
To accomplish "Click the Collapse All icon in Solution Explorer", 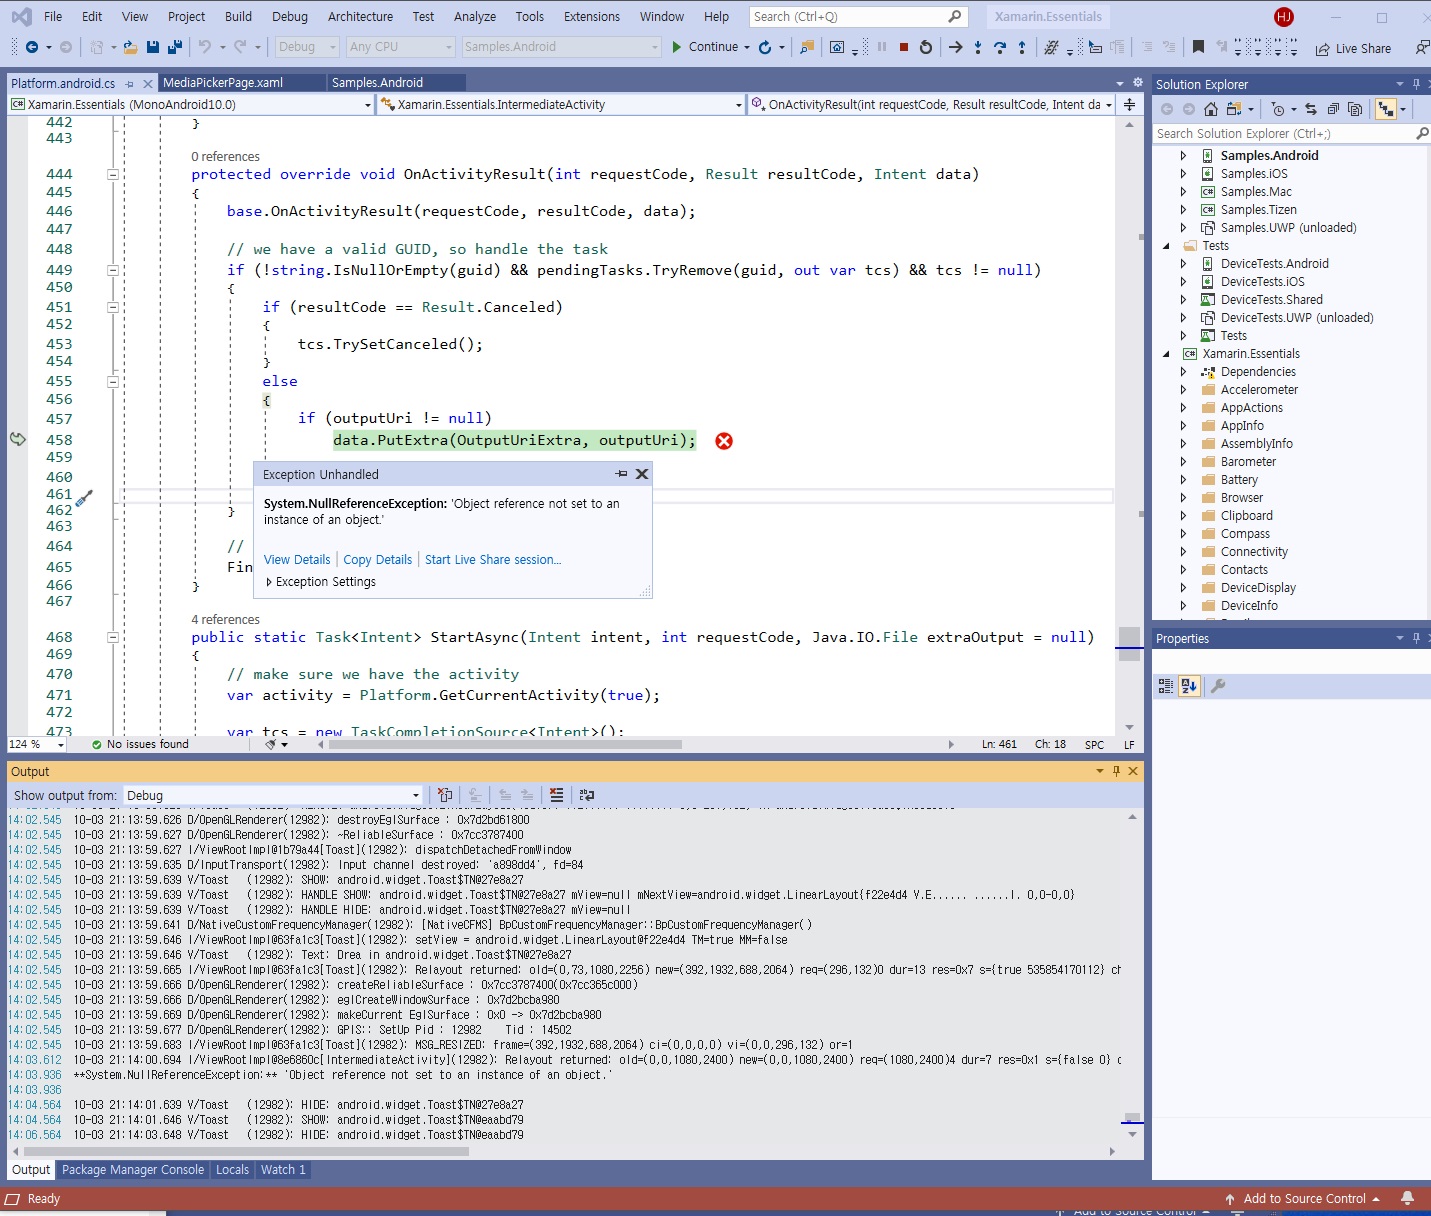I will pyautogui.click(x=1333, y=109).
